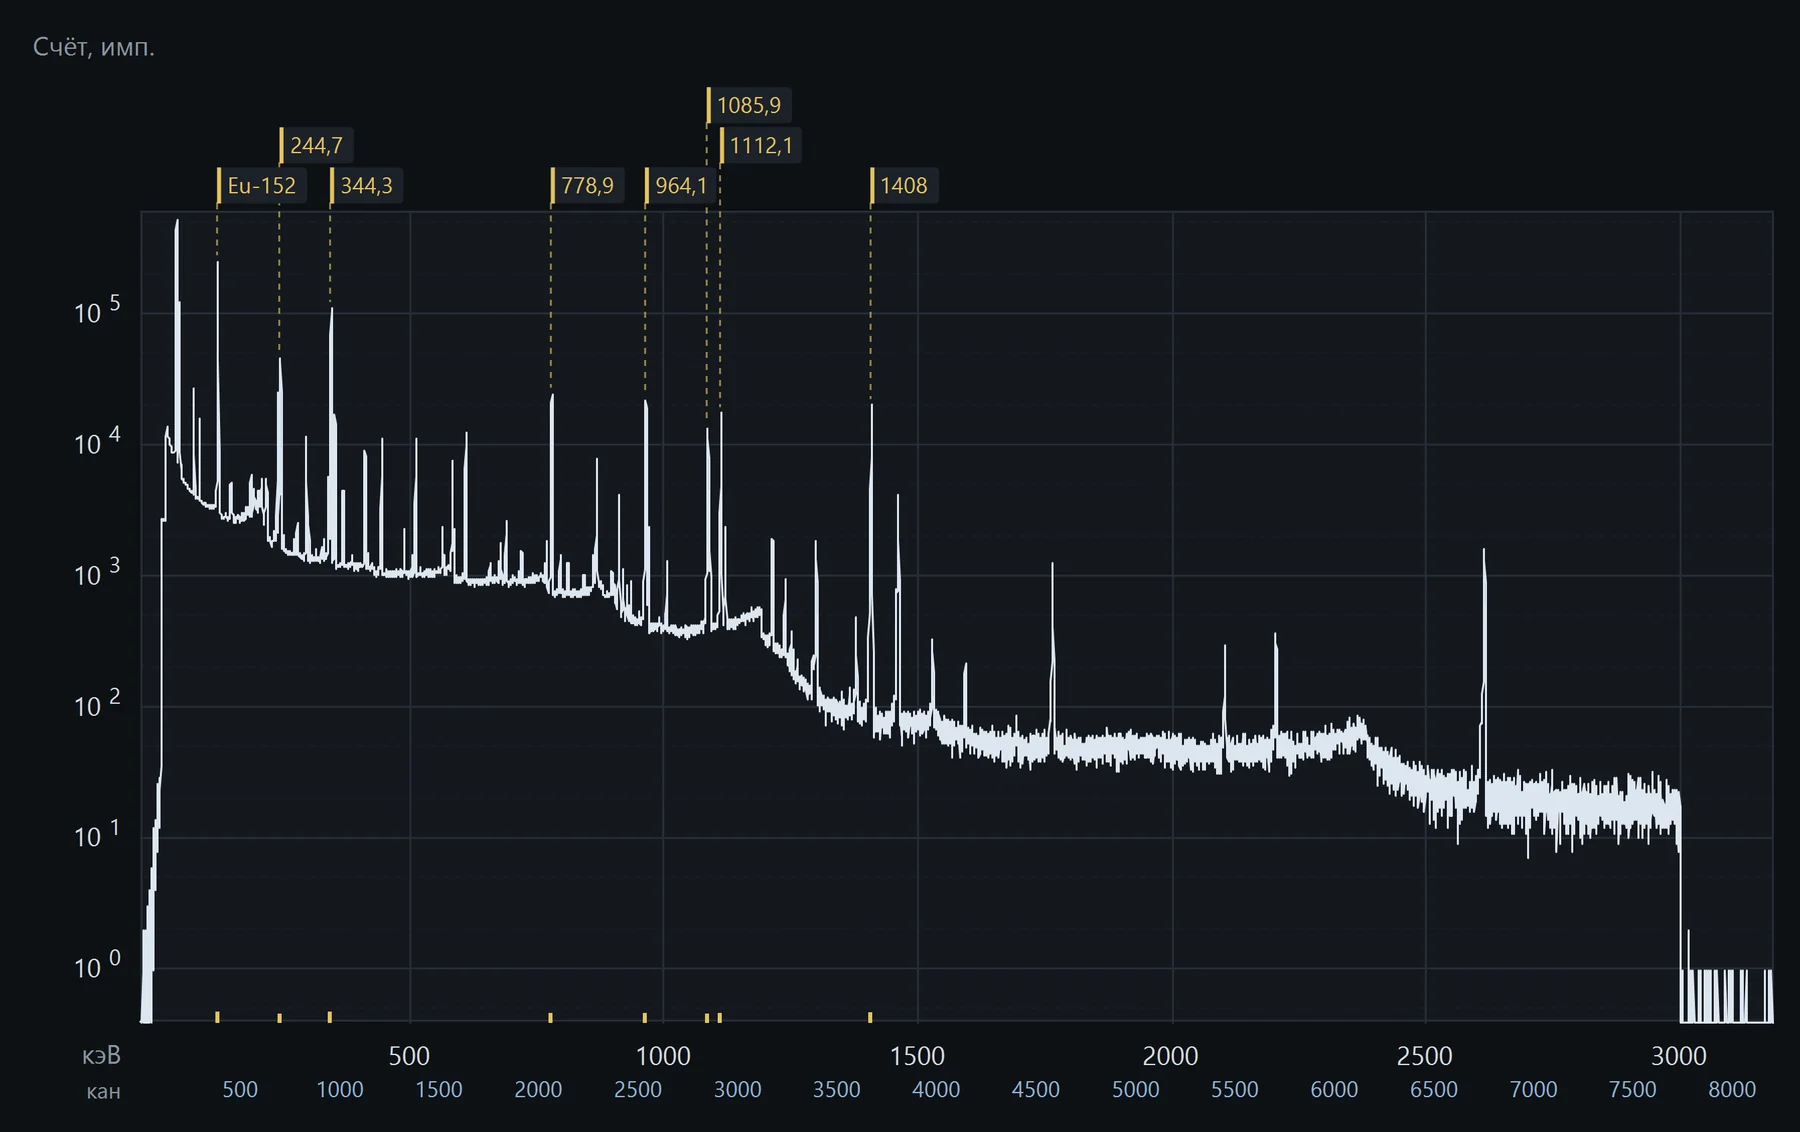Click the 10⁵ count axis label
This screenshot has height=1132, width=1800.
click(x=97, y=311)
